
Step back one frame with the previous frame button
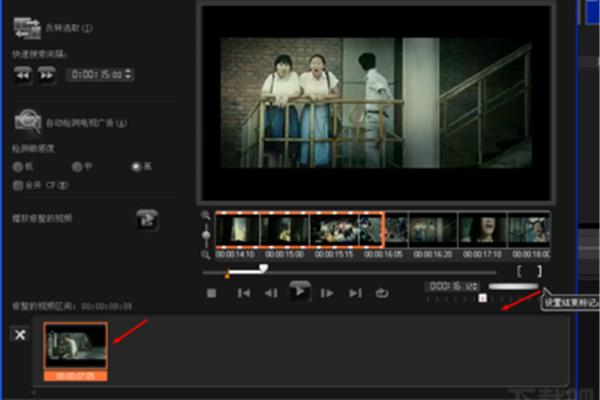coord(271,294)
